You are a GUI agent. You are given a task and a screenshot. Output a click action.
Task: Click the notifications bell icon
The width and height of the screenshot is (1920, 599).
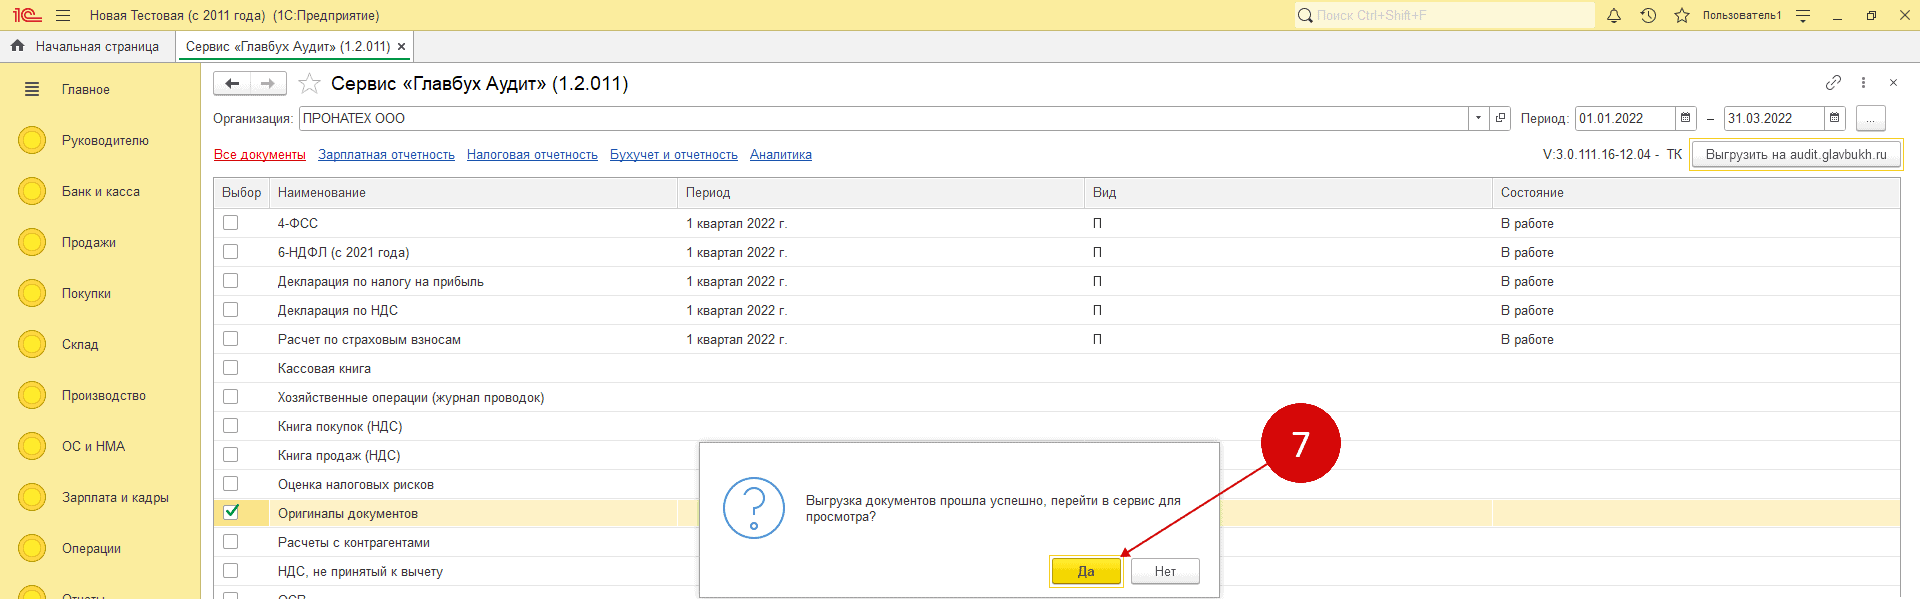(x=1613, y=15)
